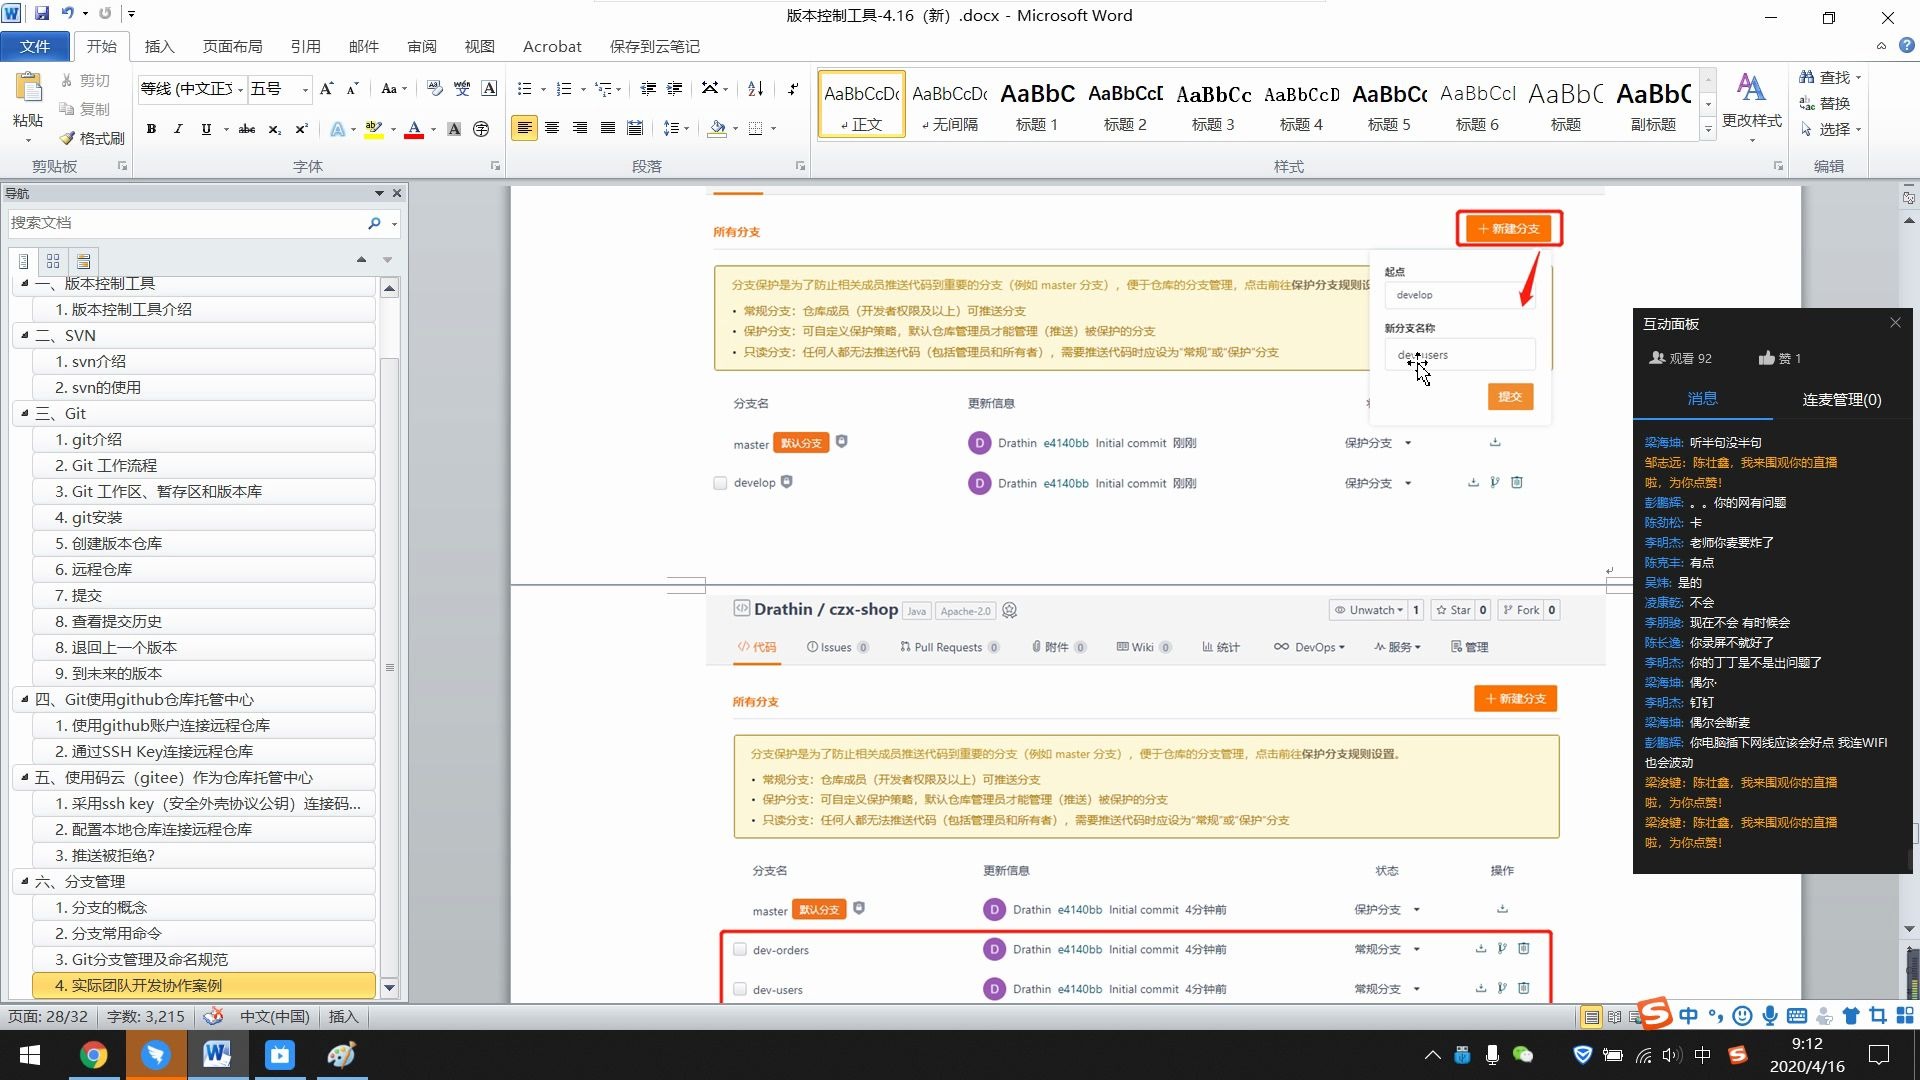This screenshot has height=1080, width=1920.
Task: Click the shading fill color button
Action: [716, 128]
